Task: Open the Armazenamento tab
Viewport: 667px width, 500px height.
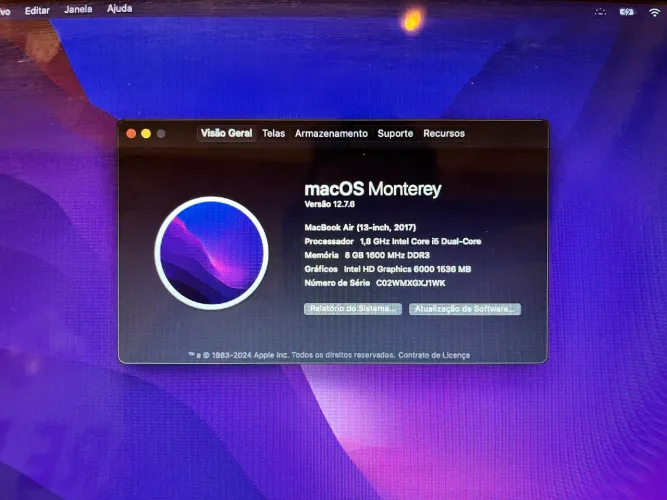Action: point(331,133)
